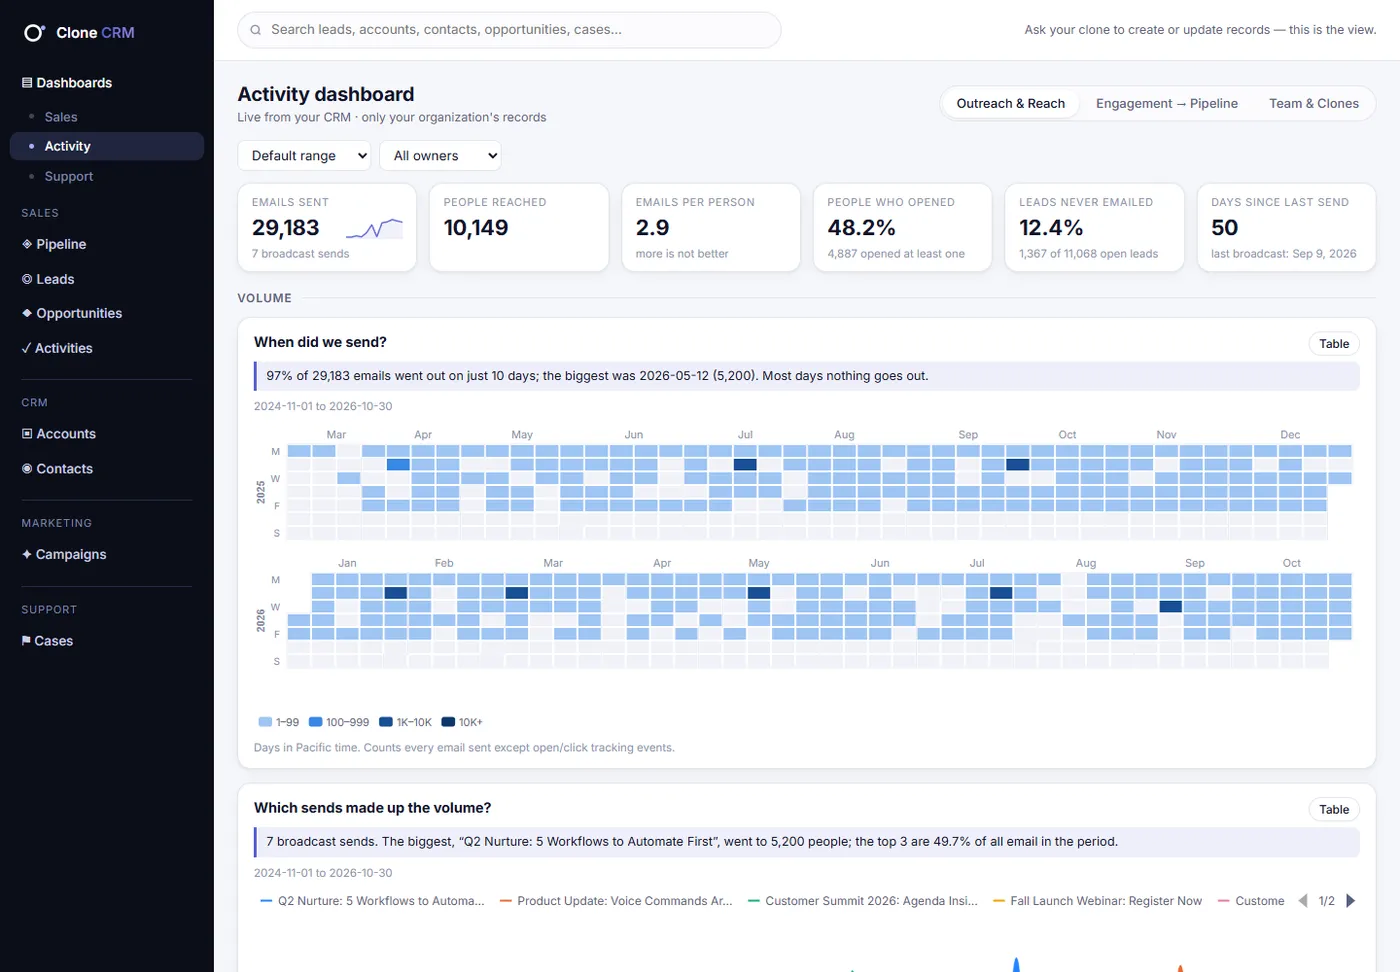The height and width of the screenshot is (972, 1400).
Task: Click the 1–99 heatmap legend swatch
Action: coord(265,722)
